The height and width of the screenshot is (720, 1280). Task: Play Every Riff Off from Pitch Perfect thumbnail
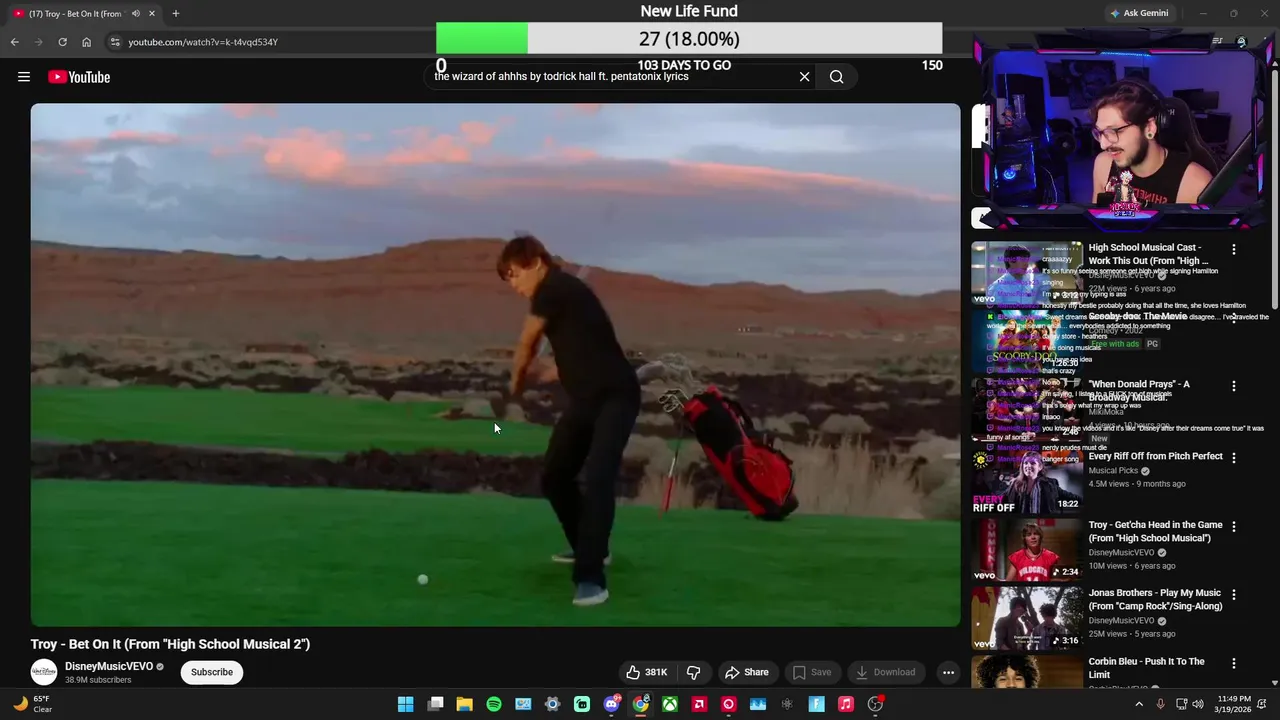point(1027,481)
